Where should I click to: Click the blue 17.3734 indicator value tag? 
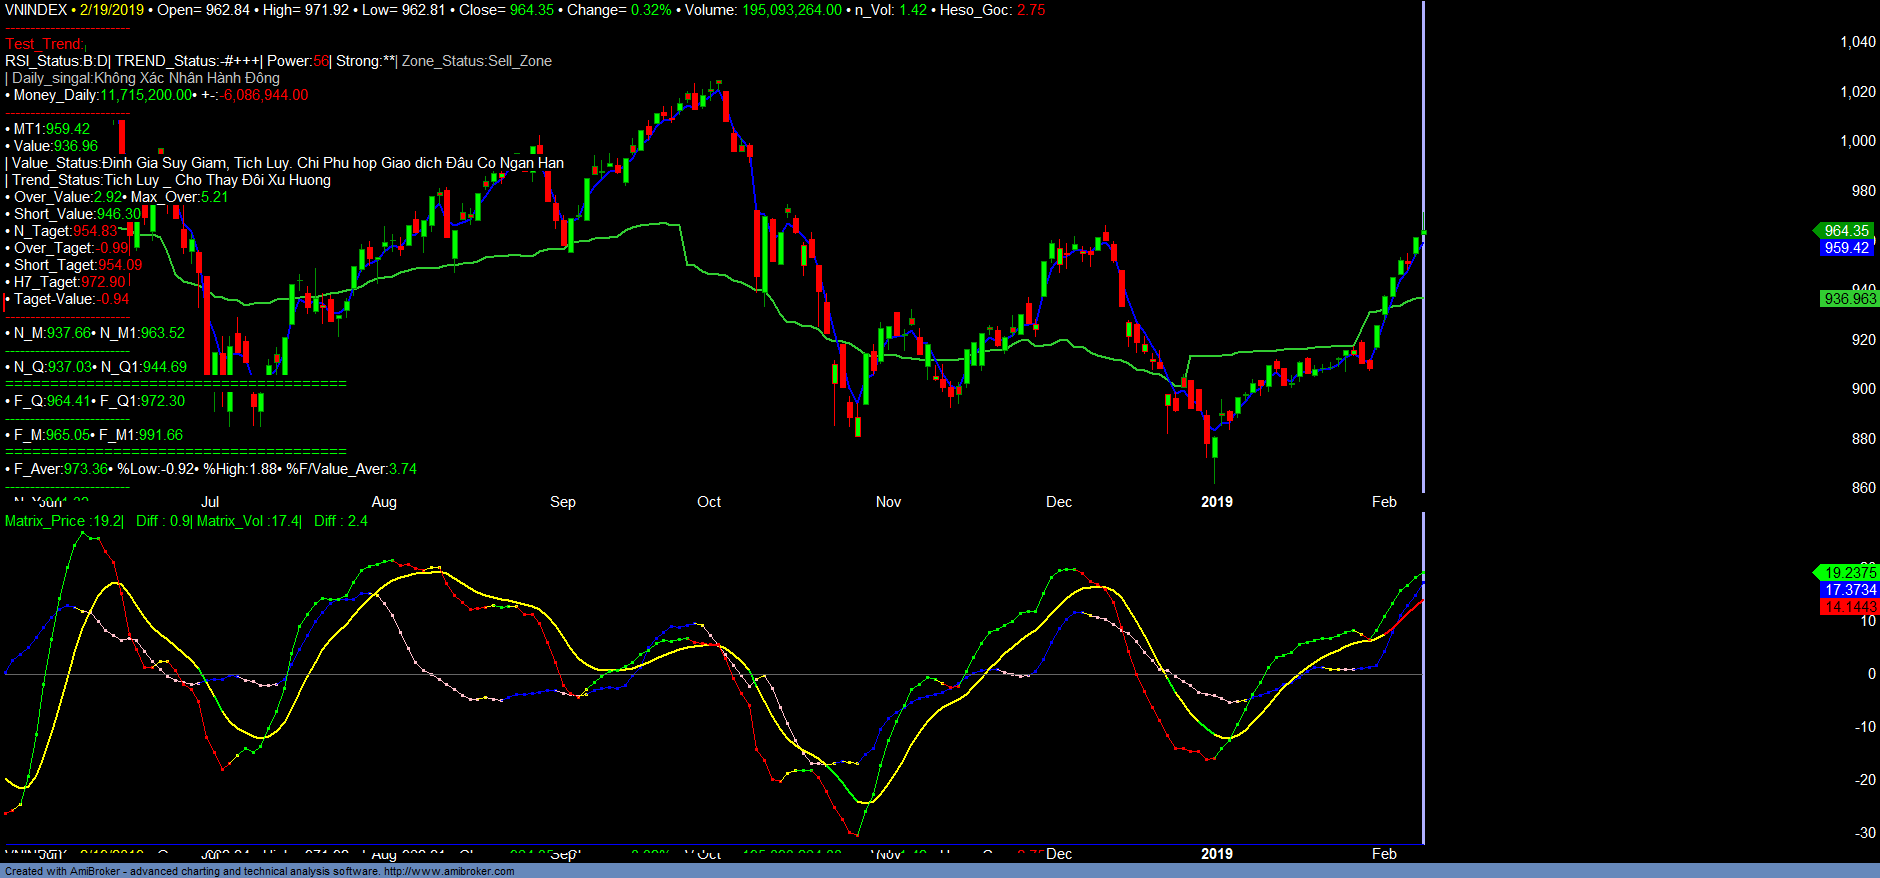1849,590
